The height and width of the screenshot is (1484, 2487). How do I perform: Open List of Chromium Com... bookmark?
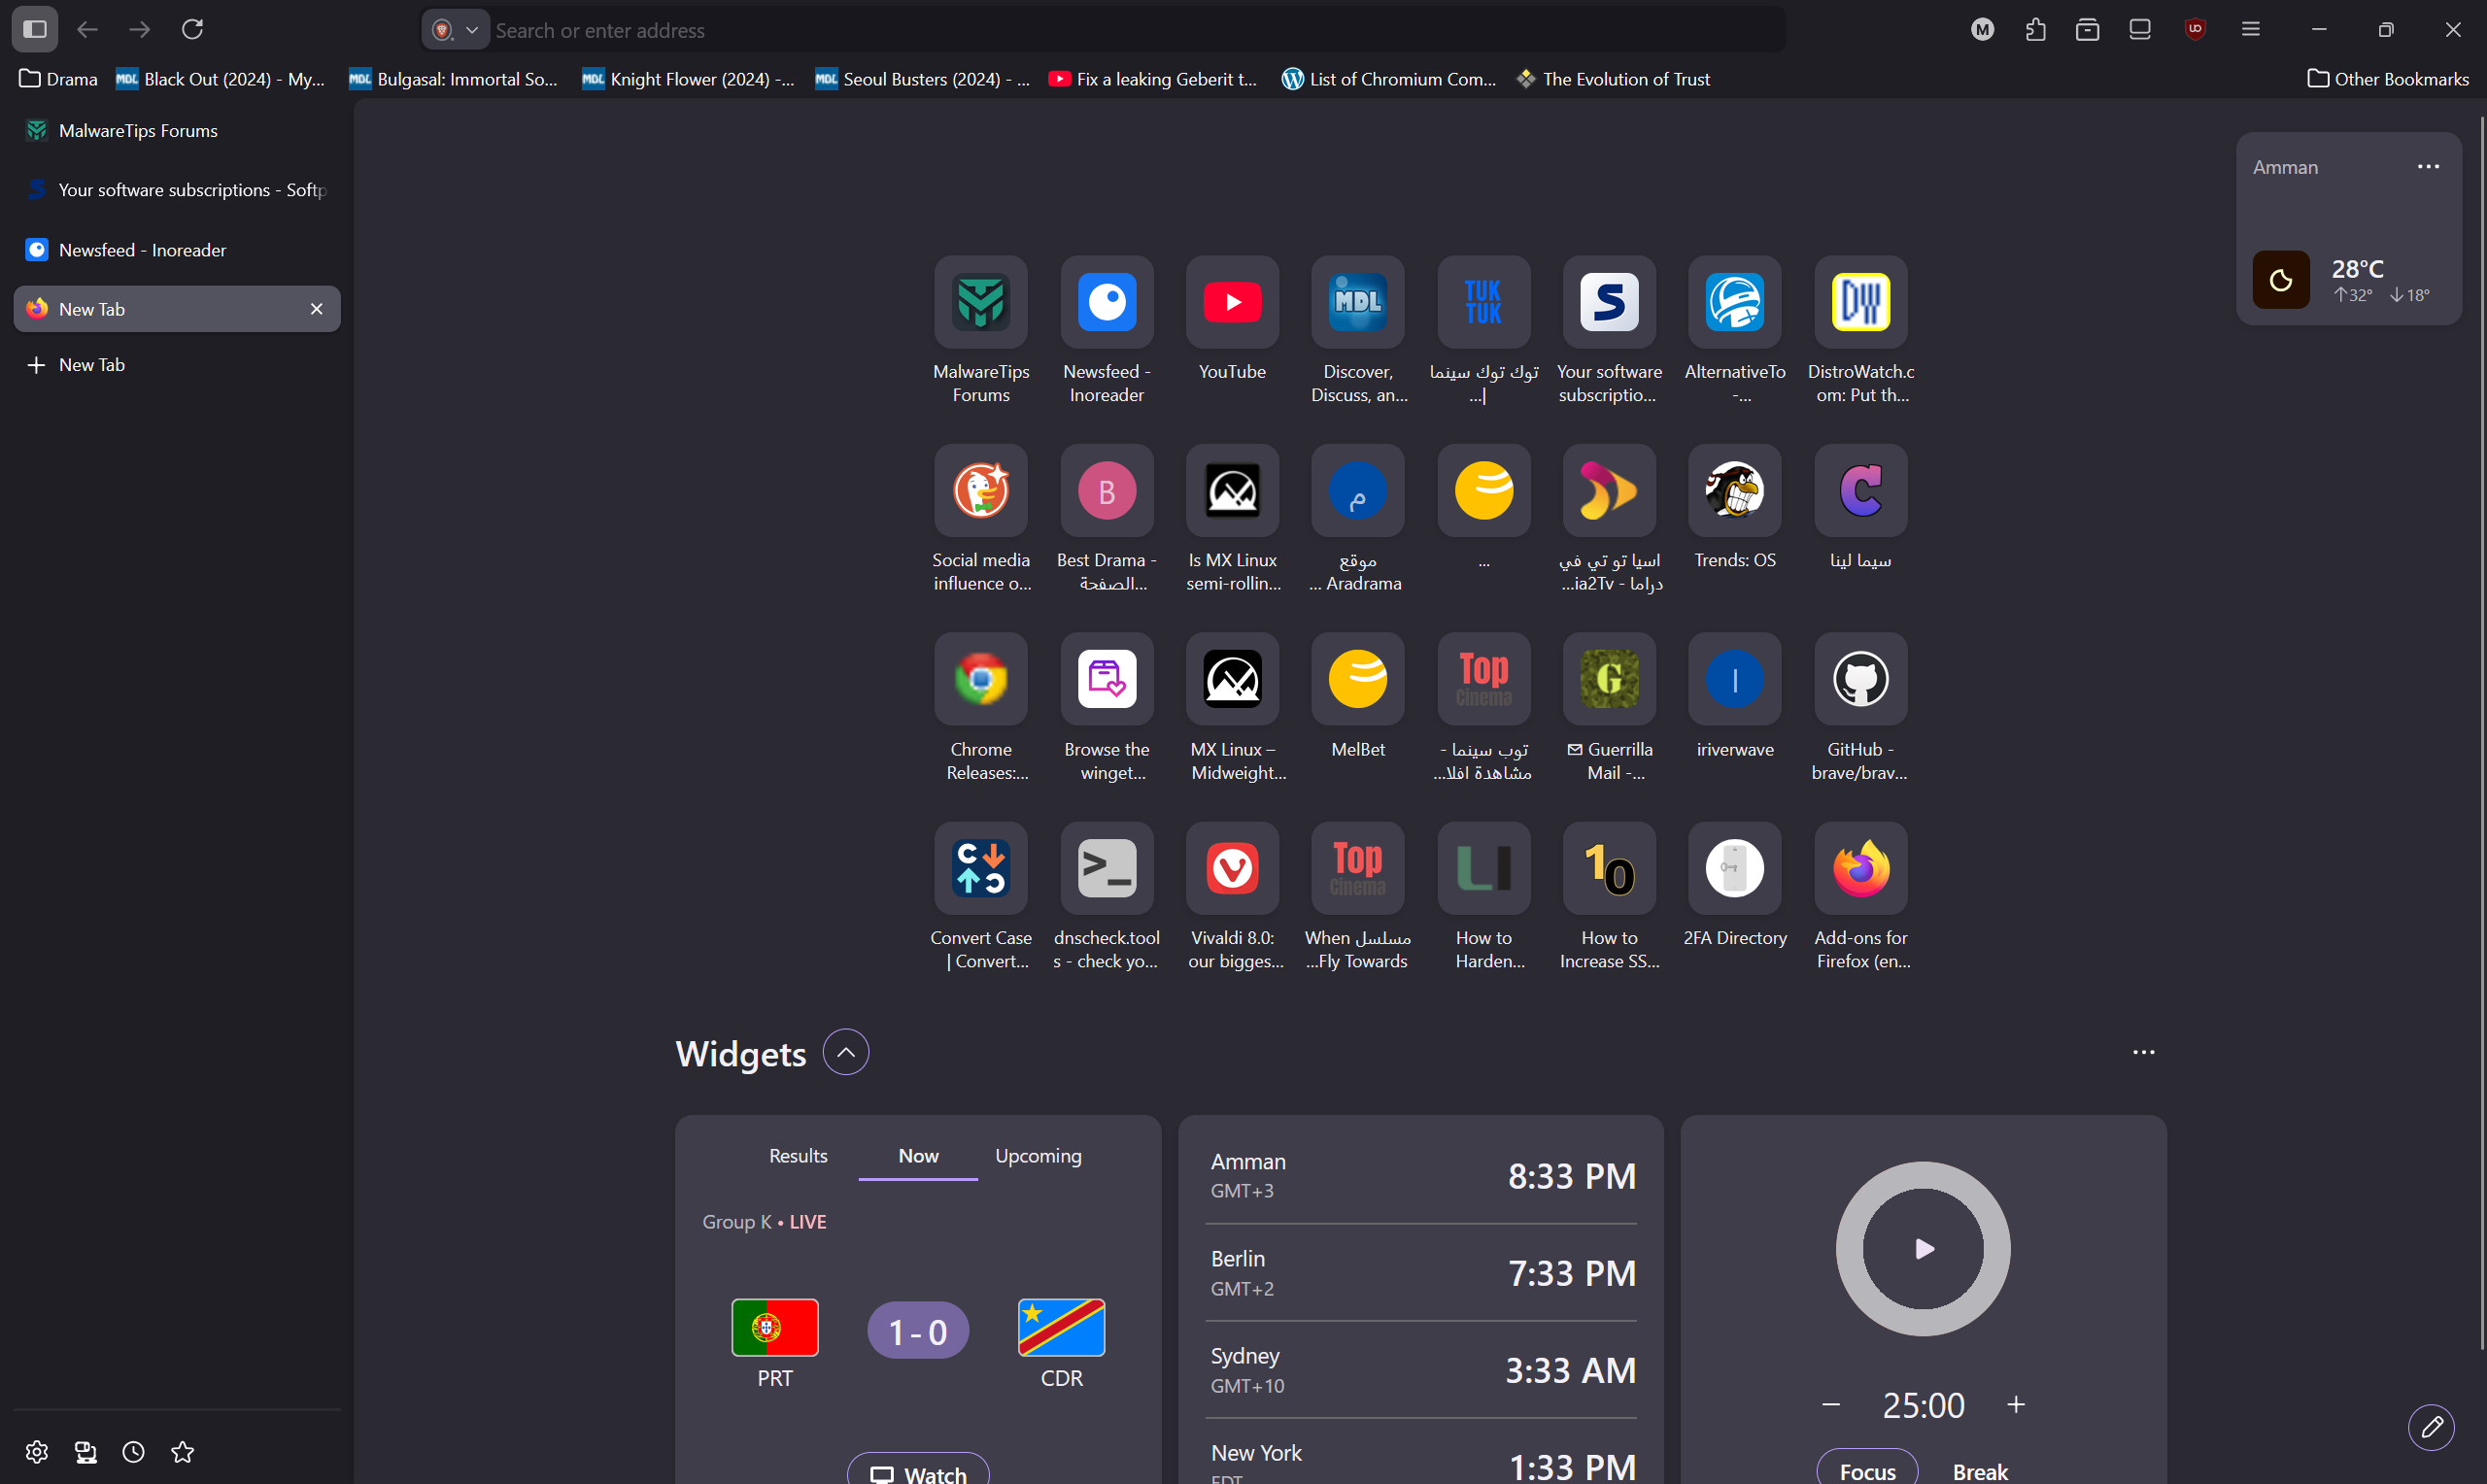point(1389,79)
